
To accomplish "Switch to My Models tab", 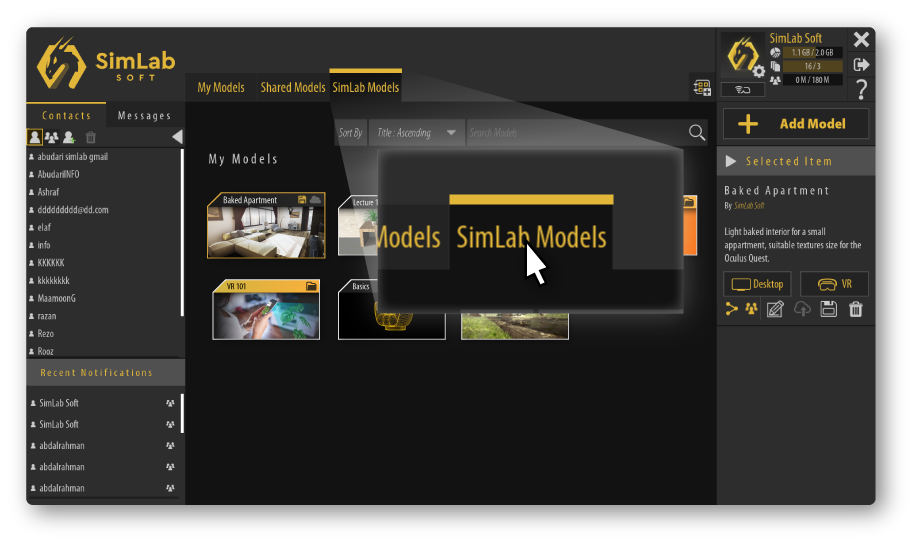I will point(221,87).
